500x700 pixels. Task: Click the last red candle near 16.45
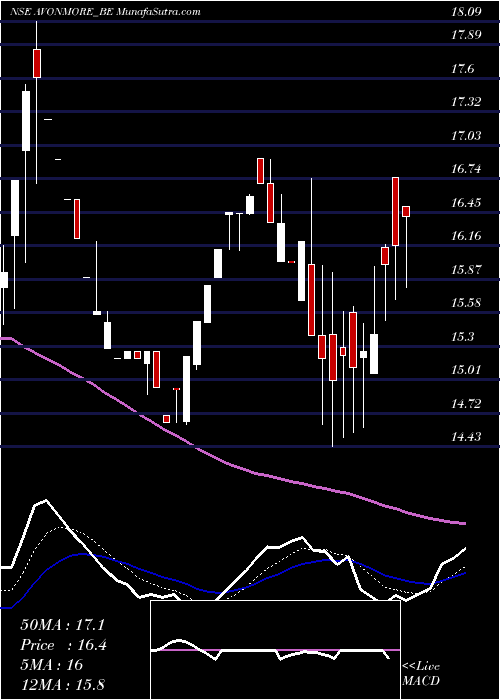coord(406,211)
